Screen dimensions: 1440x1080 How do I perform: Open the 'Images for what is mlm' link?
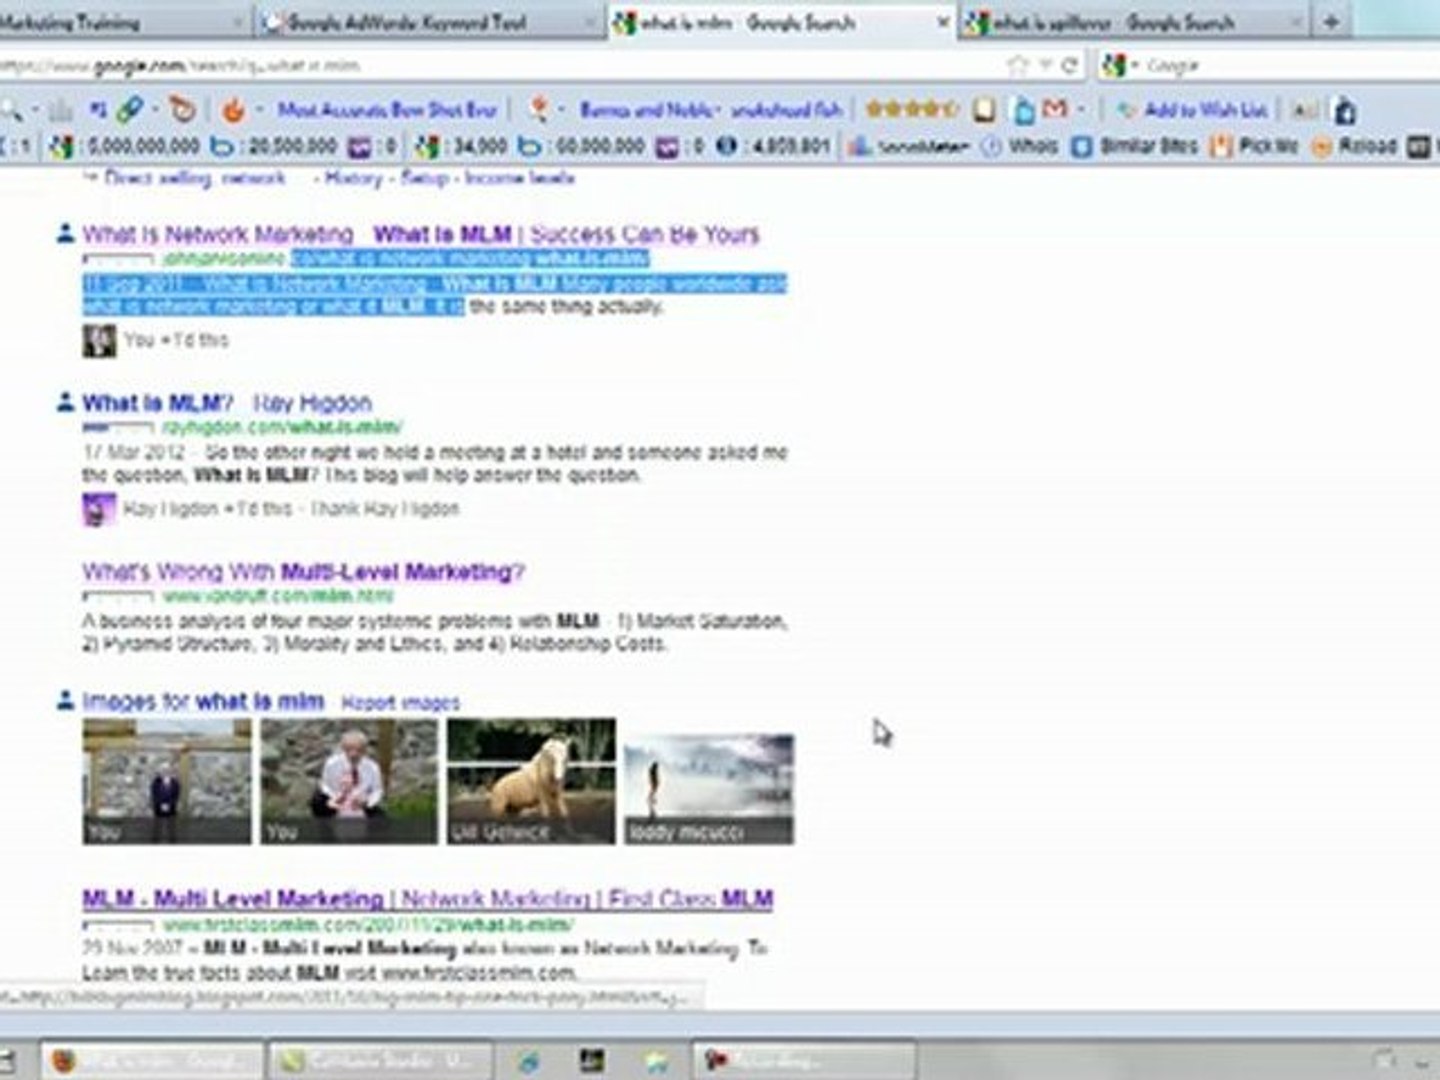(203, 701)
